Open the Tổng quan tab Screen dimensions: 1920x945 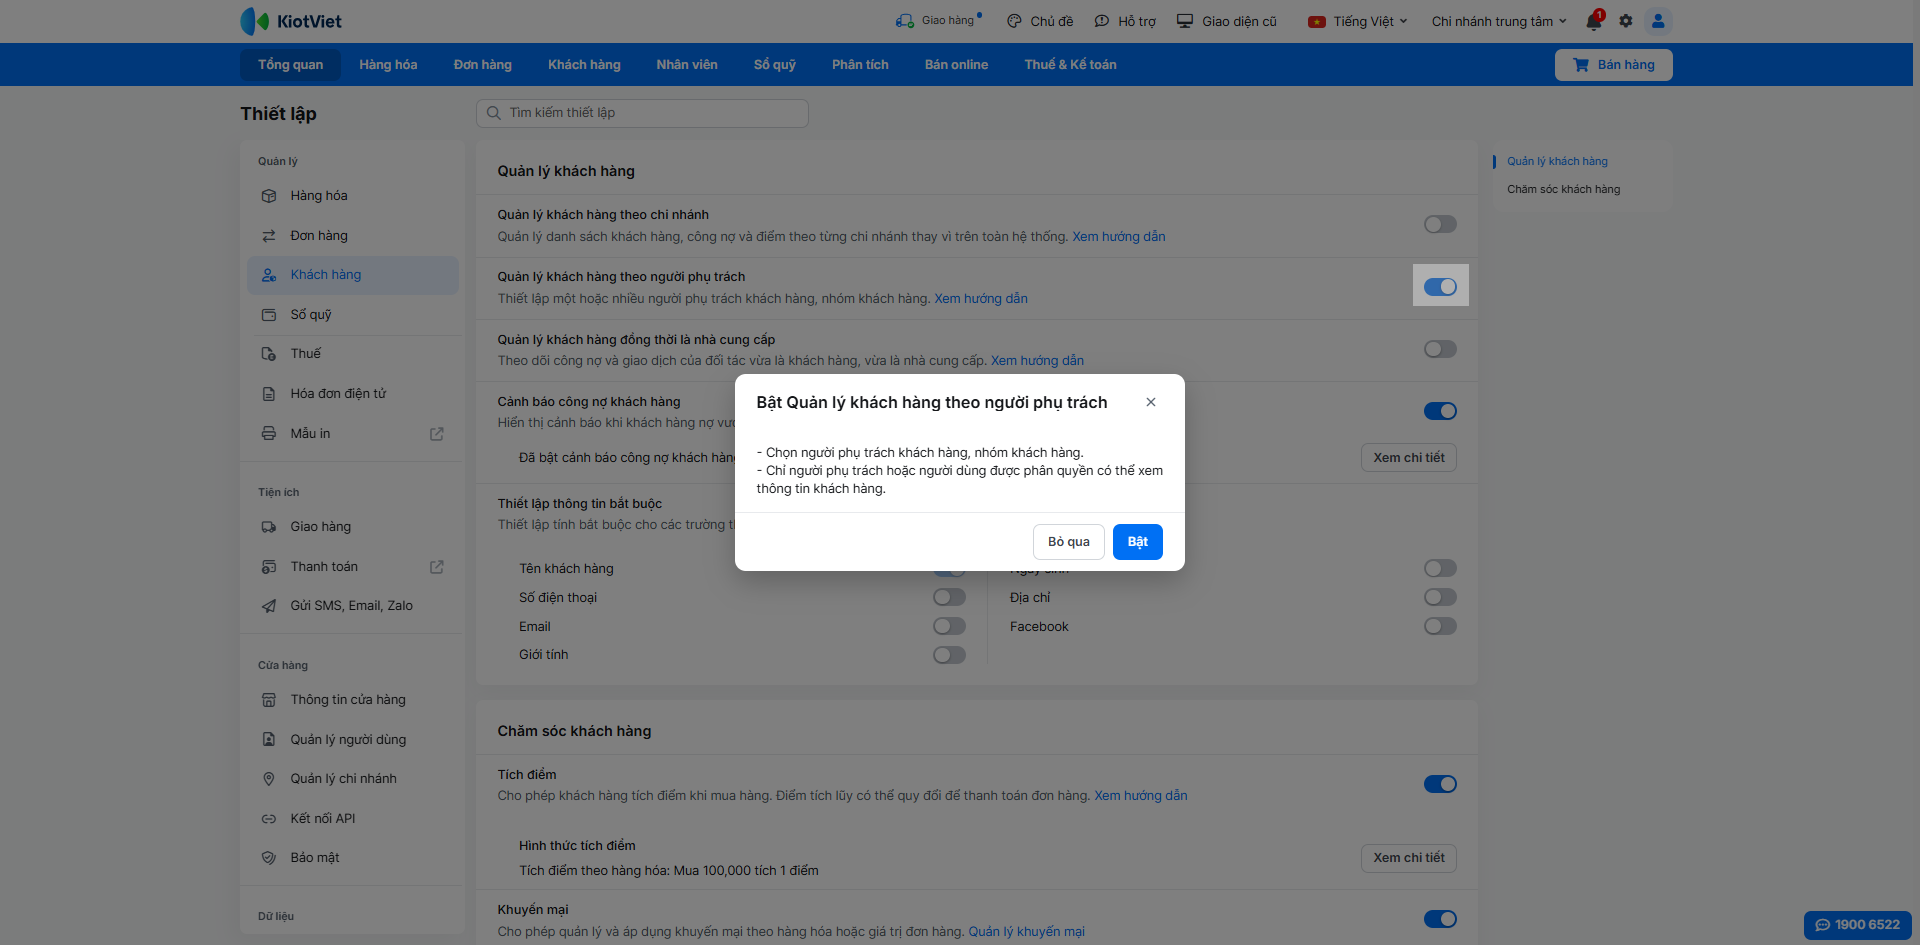[x=290, y=65]
